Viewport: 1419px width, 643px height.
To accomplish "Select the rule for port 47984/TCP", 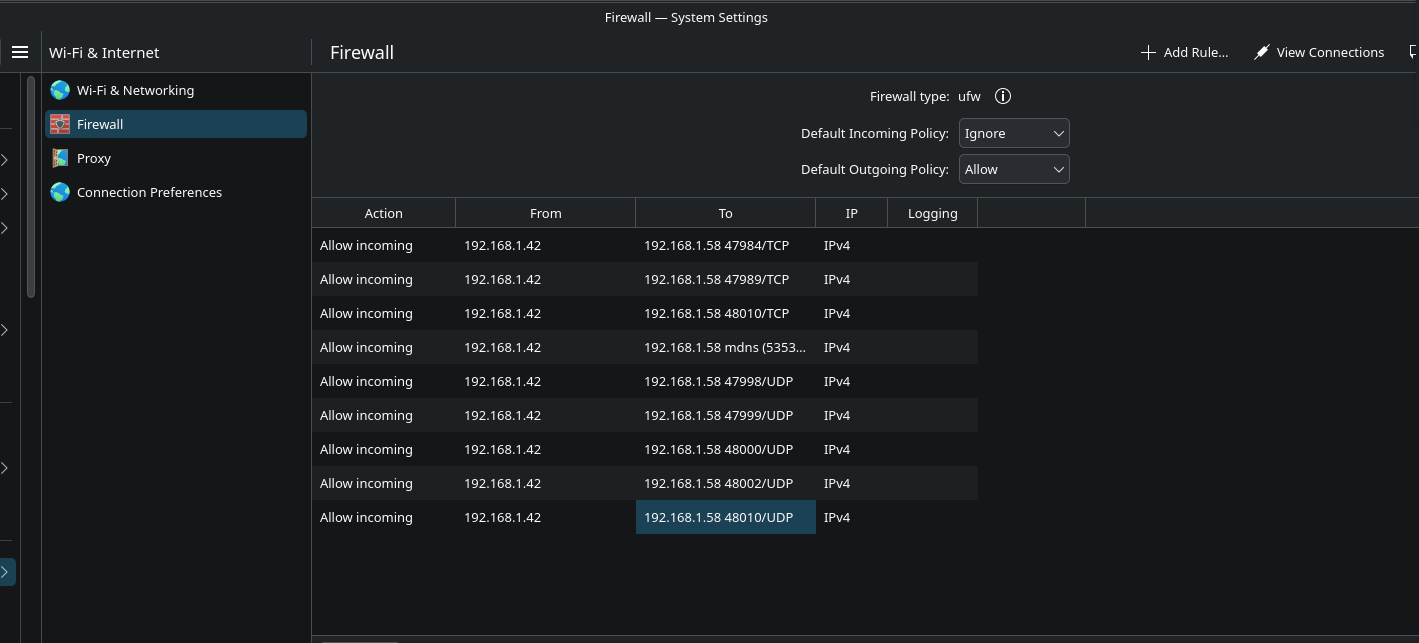I will [x=715, y=245].
